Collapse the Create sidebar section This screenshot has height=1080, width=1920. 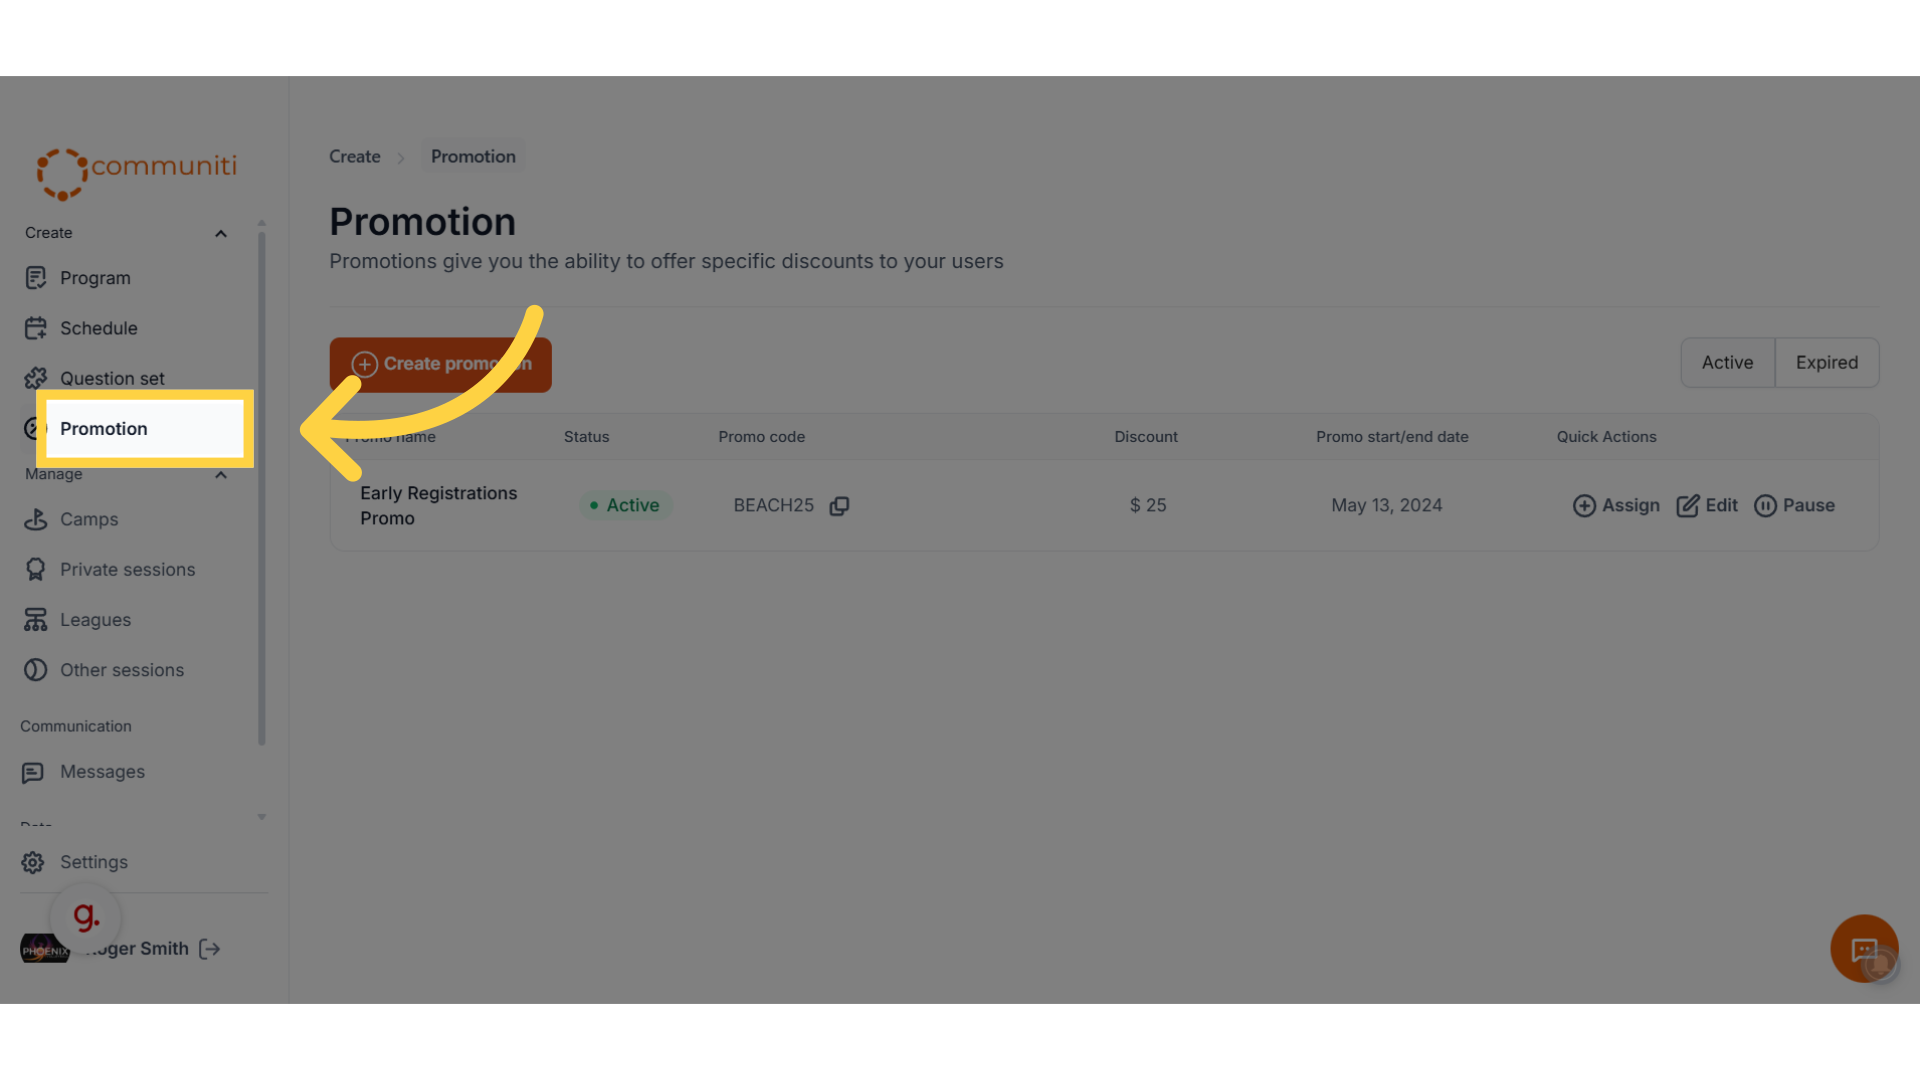coord(221,233)
